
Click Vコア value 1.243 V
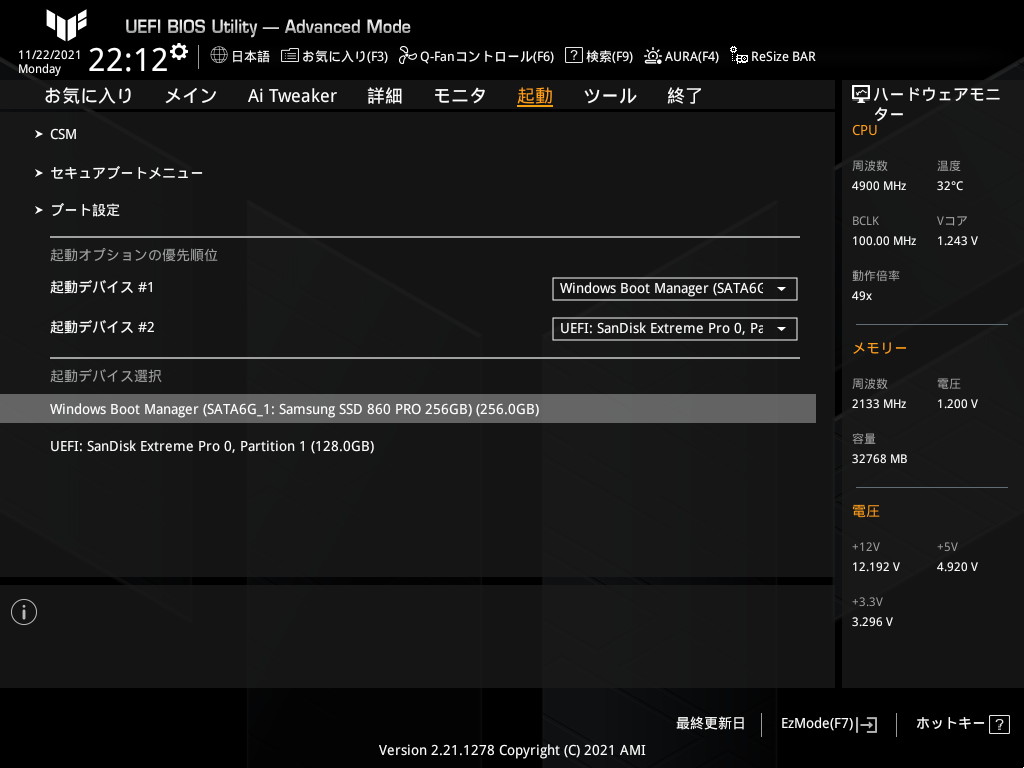[957, 241]
